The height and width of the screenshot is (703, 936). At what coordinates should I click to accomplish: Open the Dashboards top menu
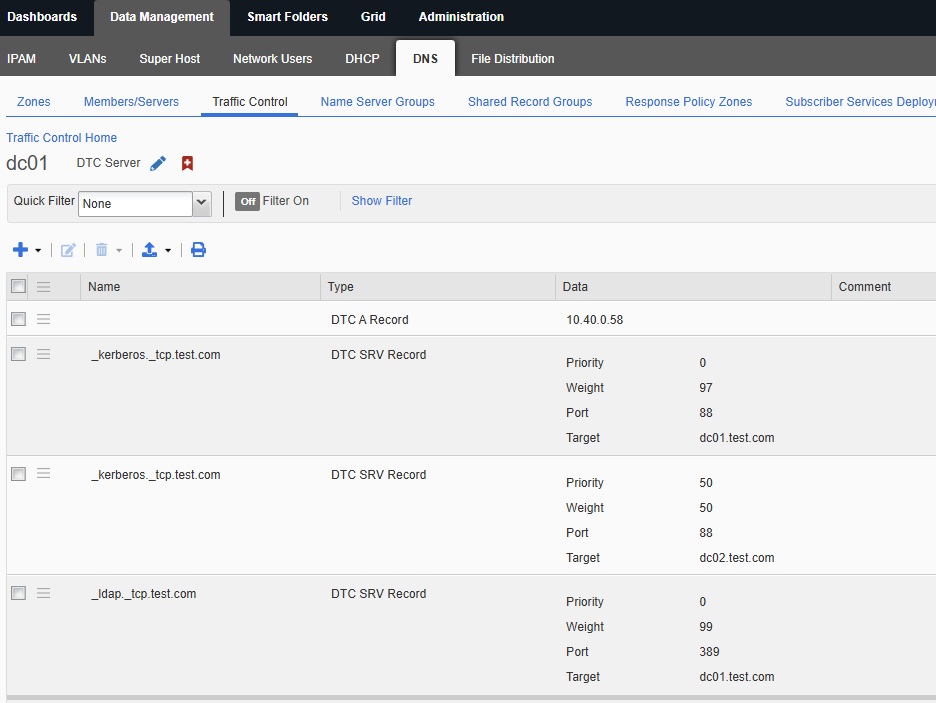(x=42, y=17)
